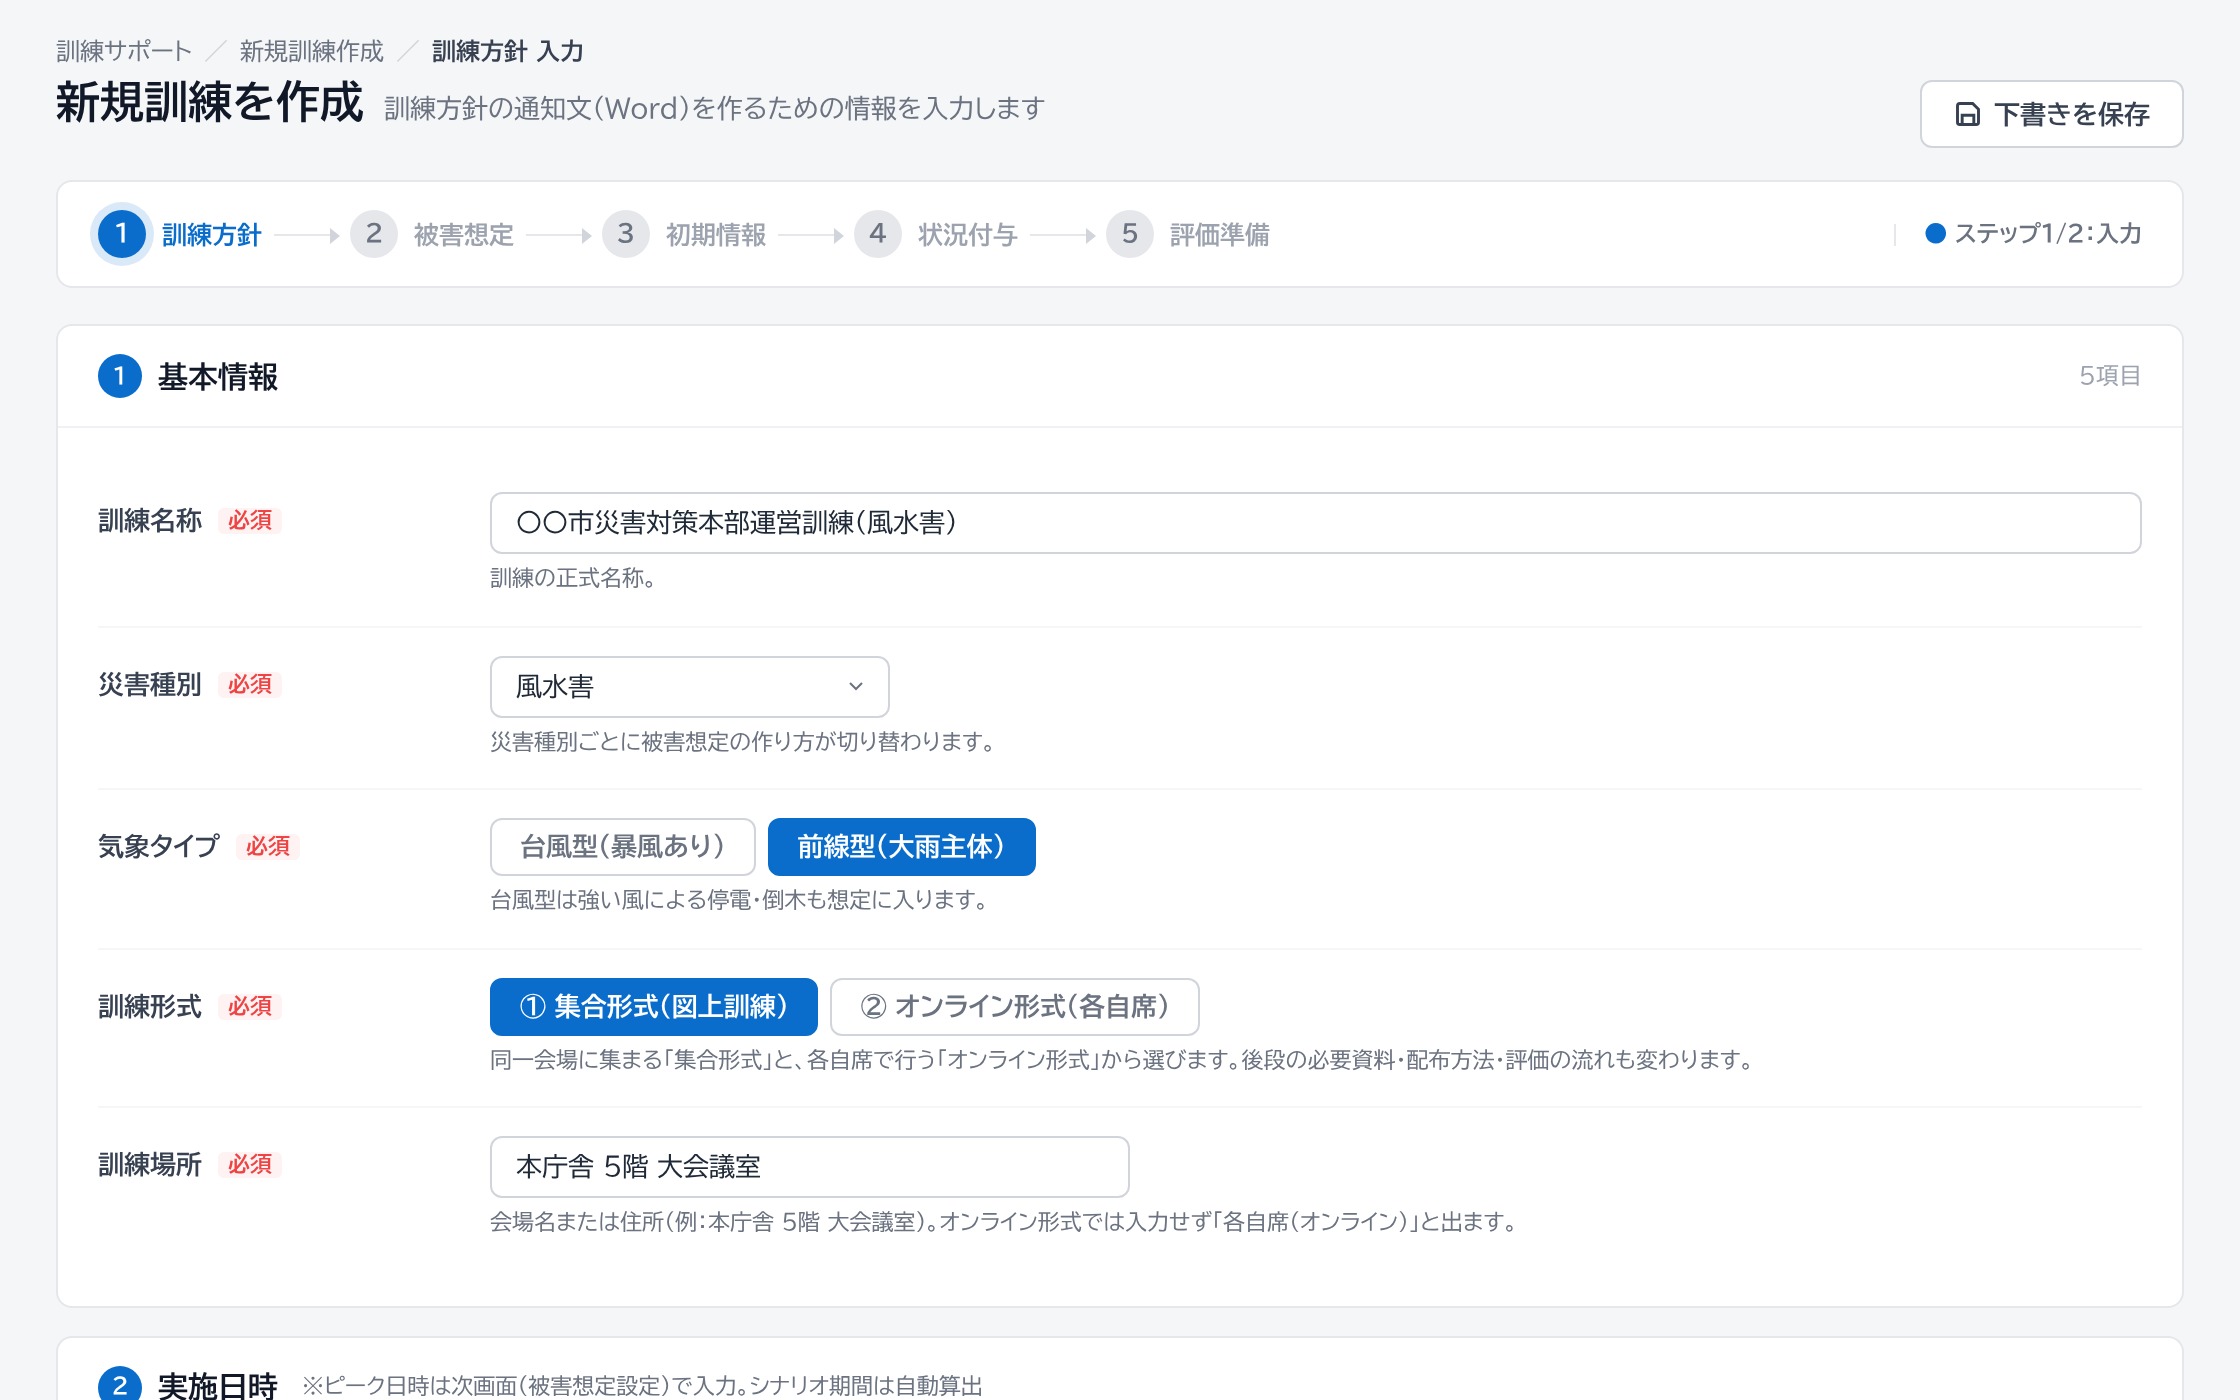The height and width of the screenshot is (1400, 2240).
Task: Click step 4 circle for 状況付与
Action: 877,234
